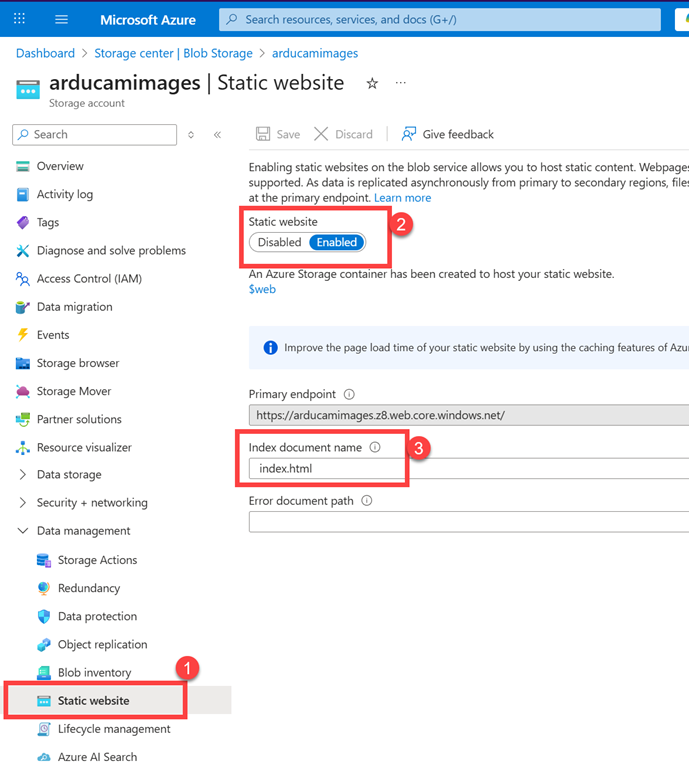Click the Save disk icon

(x=263, y=134)
